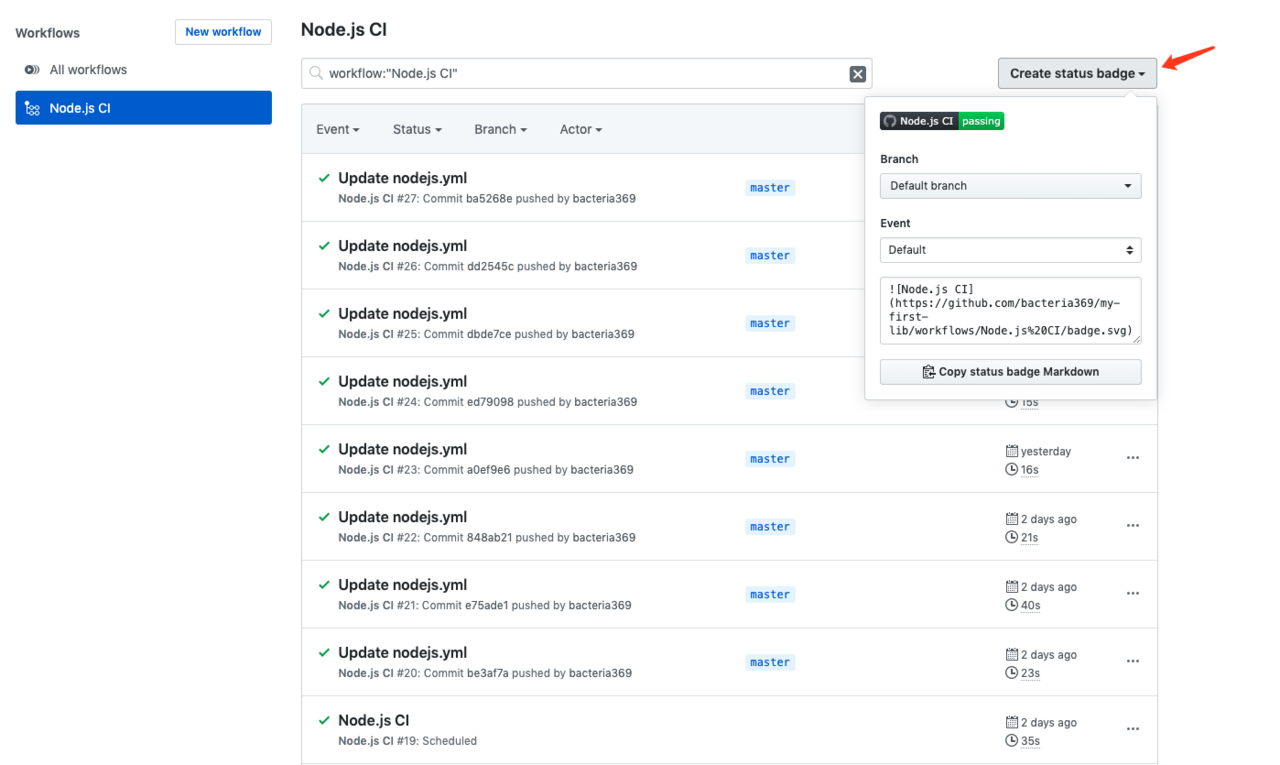The image size is (1280, 765).
Task: Click the All workflows icon in sidebar
Action: [32, 70]
